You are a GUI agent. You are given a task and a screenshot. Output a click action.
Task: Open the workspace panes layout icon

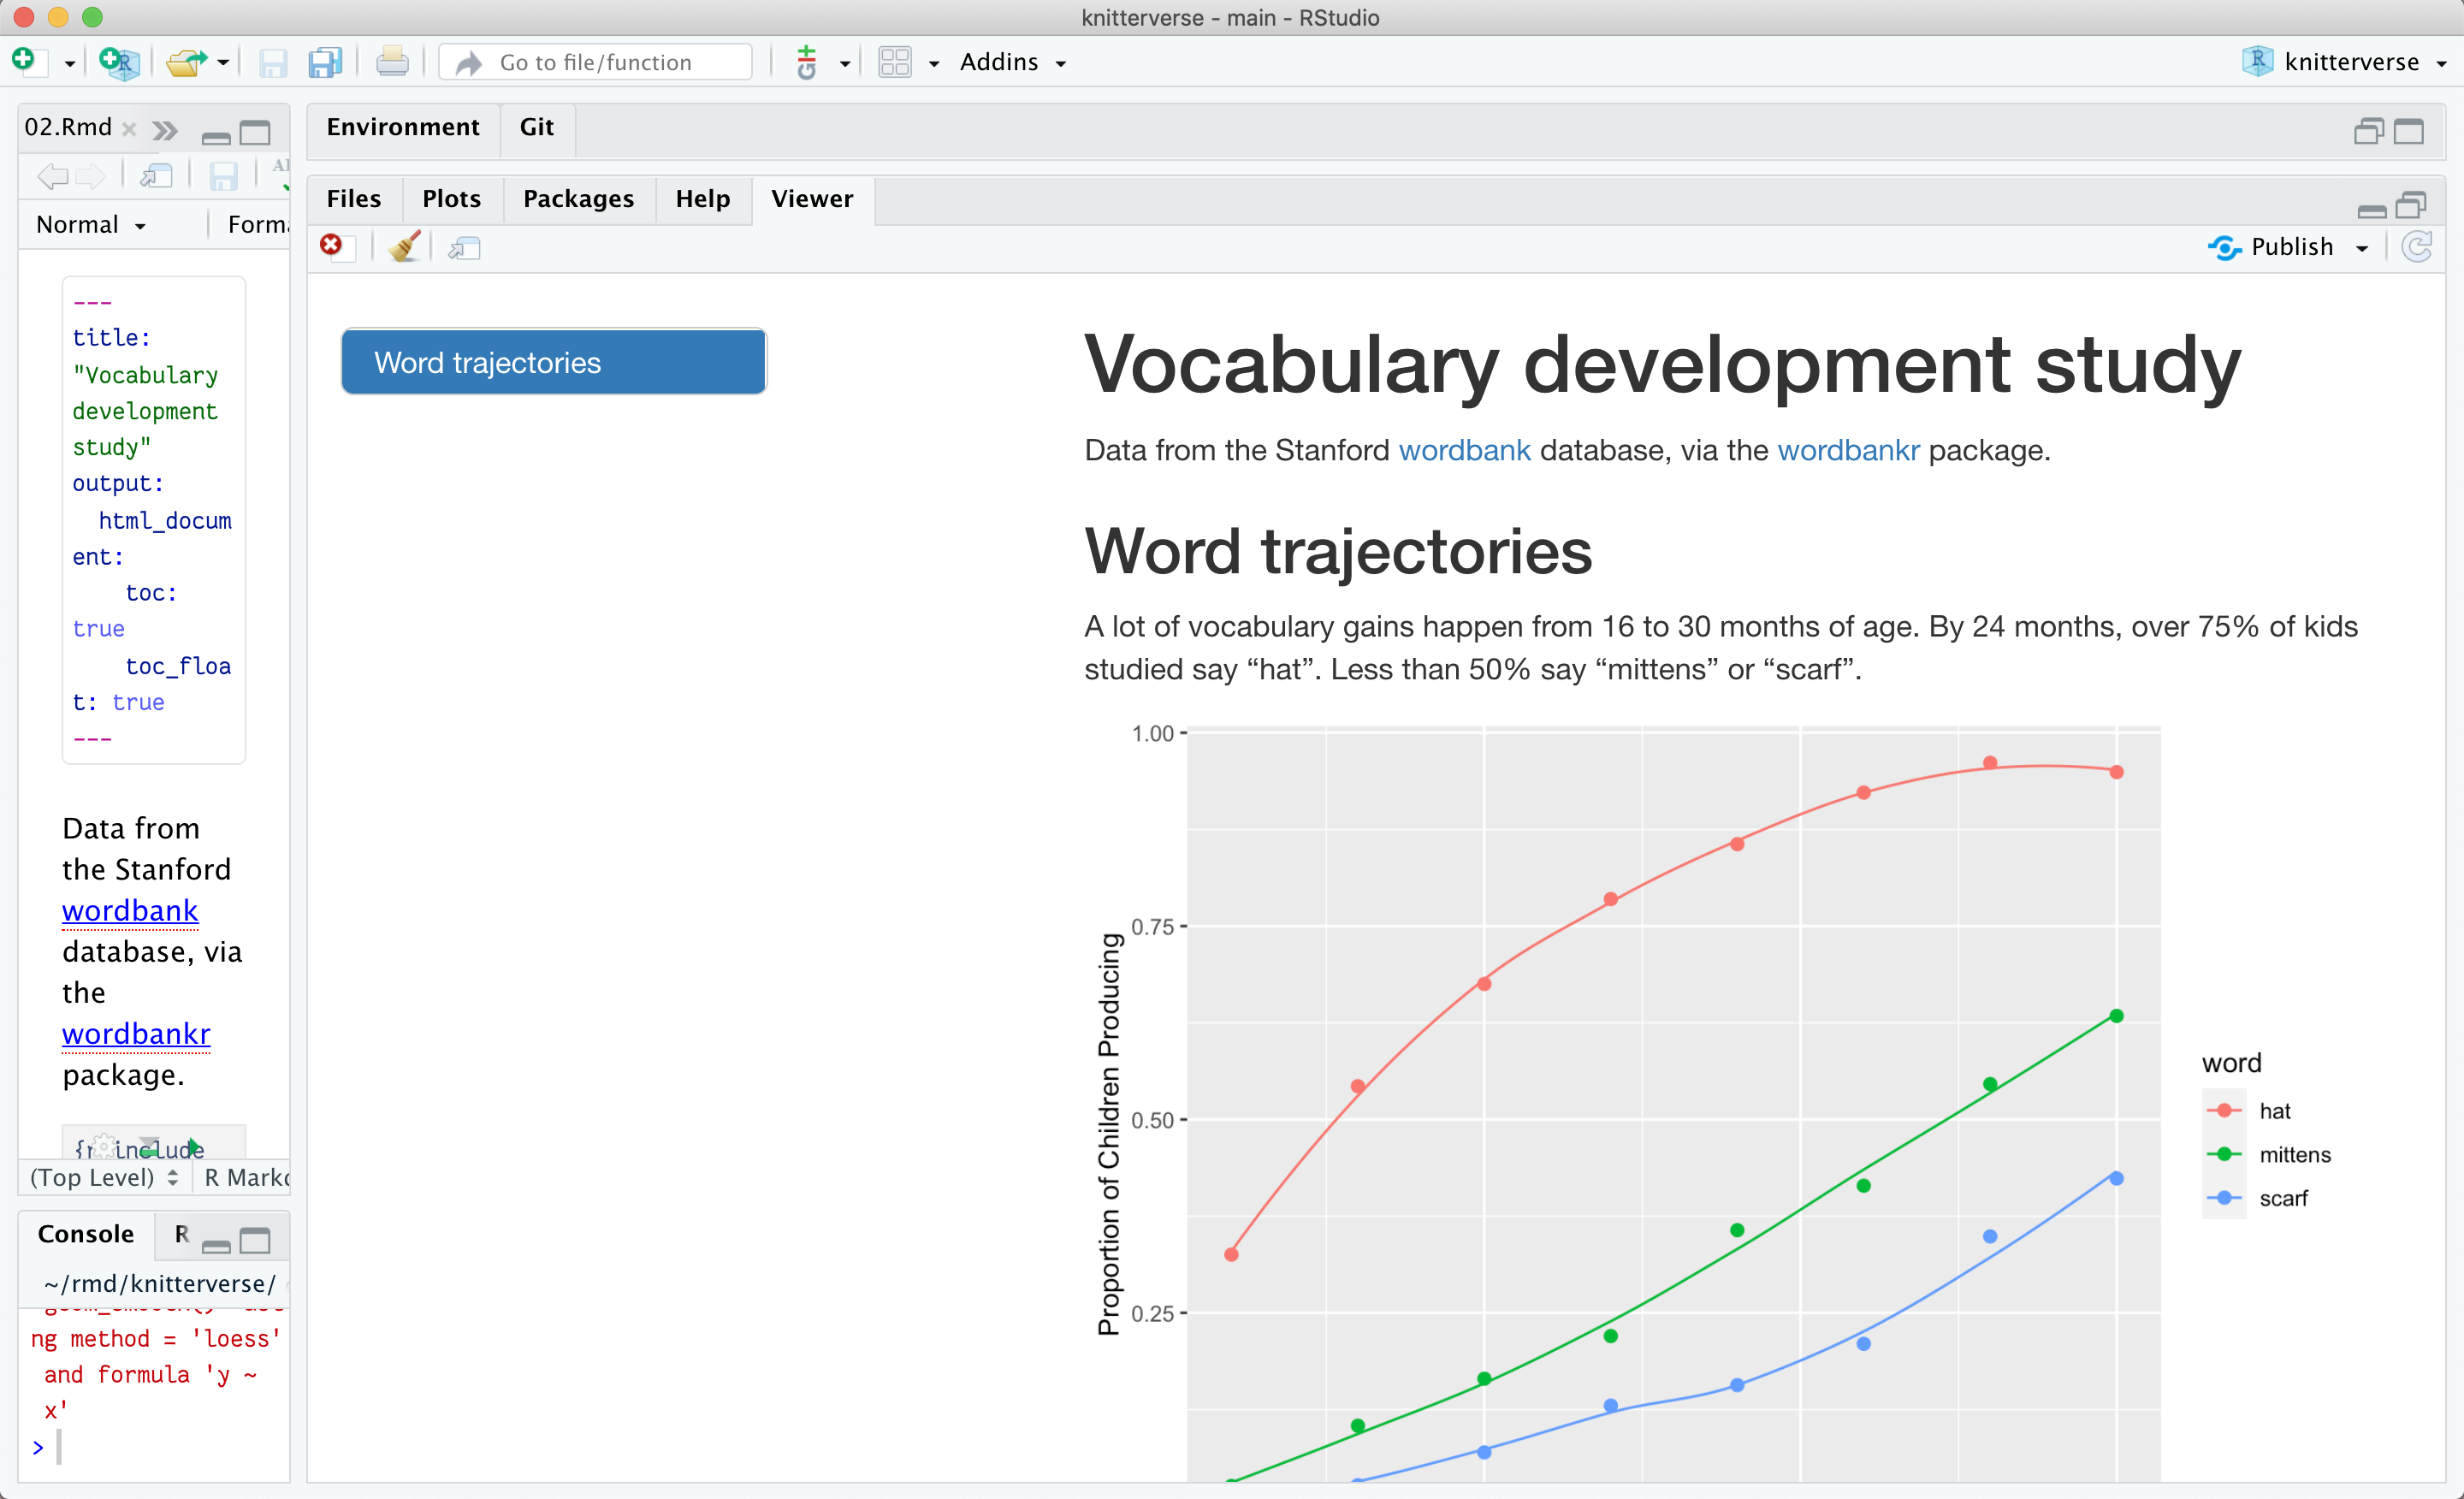[895, 63]
